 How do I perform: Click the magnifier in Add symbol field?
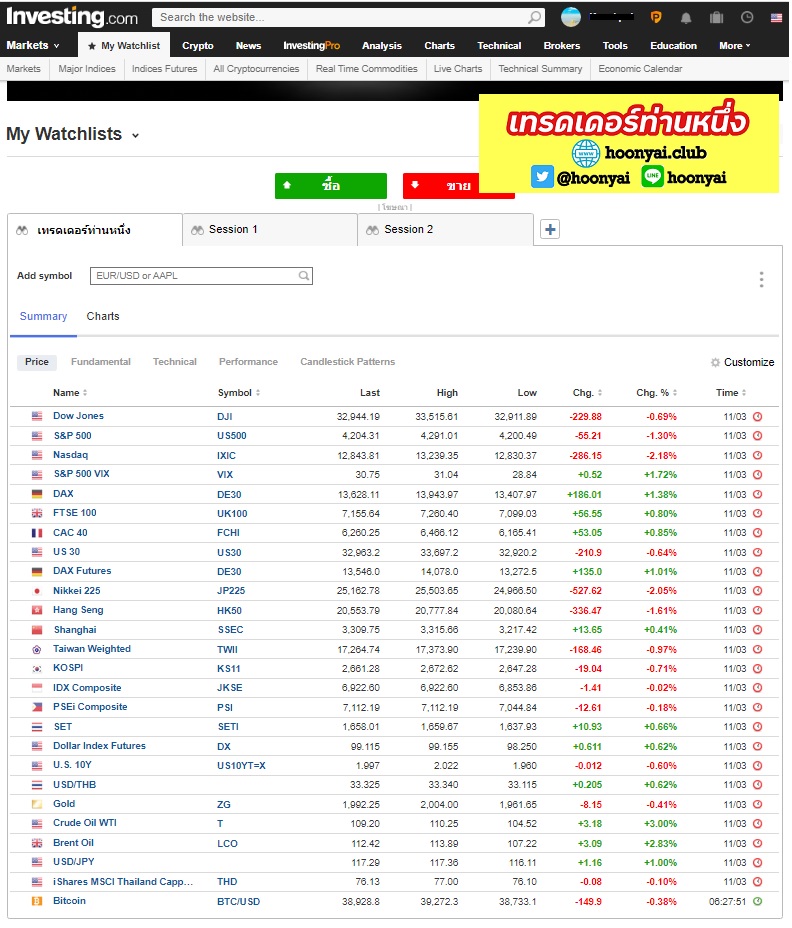304,276
